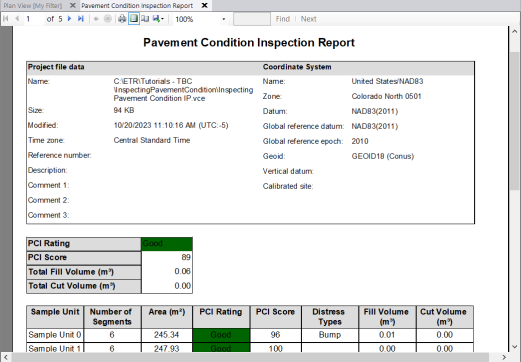The height and width of the screenshot is (362, 521).
Task: Click the current page number field
Action: [34, 19]
